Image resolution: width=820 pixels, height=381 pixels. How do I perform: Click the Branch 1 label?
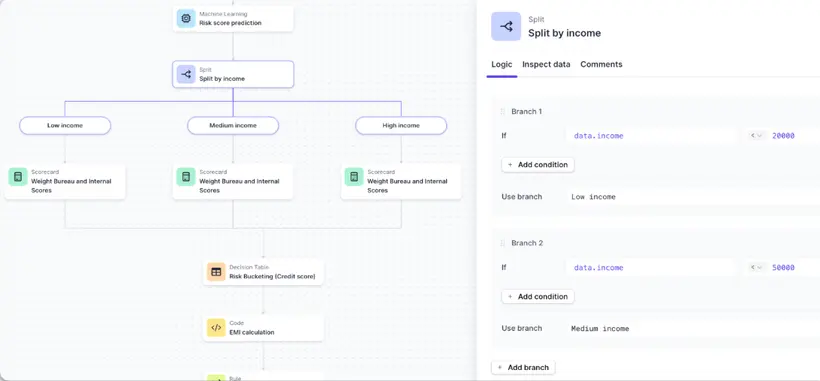coord(527,111)
